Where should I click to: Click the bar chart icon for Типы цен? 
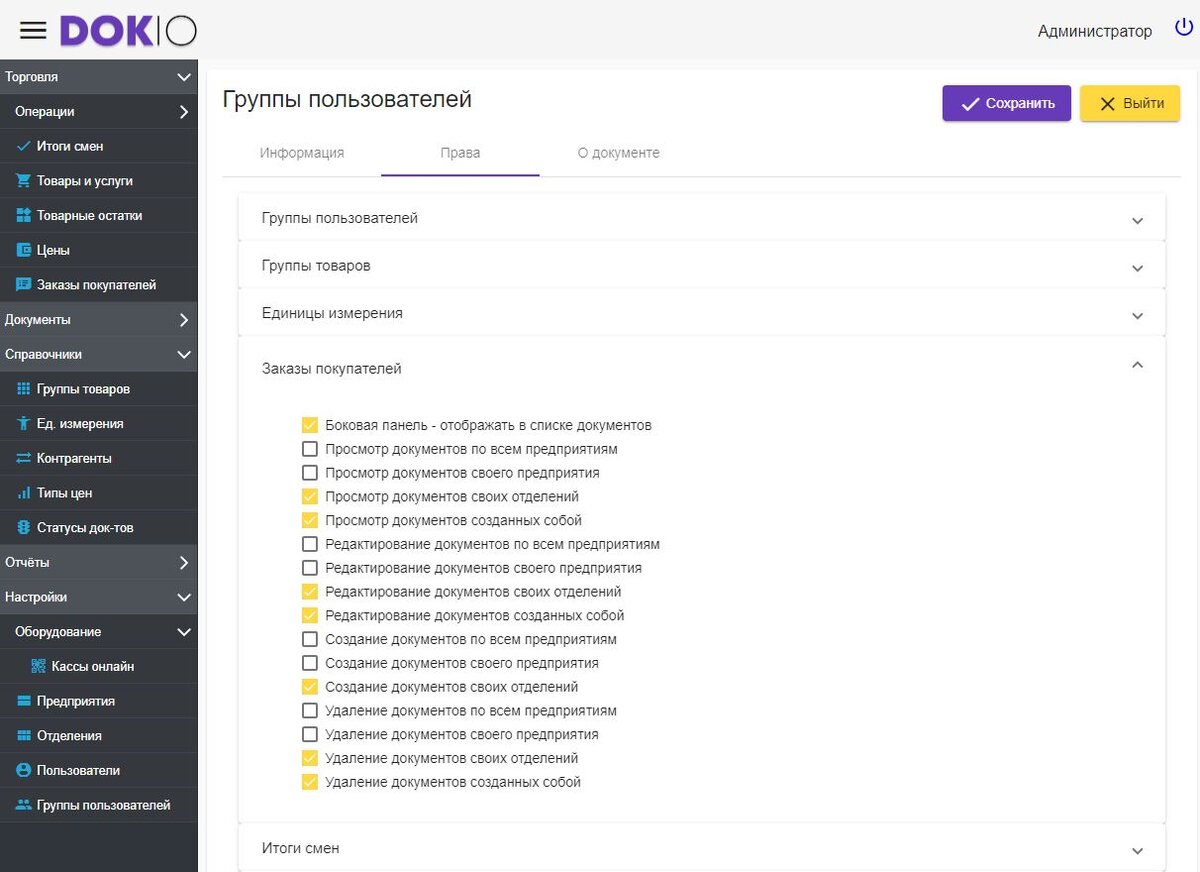coord(25,493)
